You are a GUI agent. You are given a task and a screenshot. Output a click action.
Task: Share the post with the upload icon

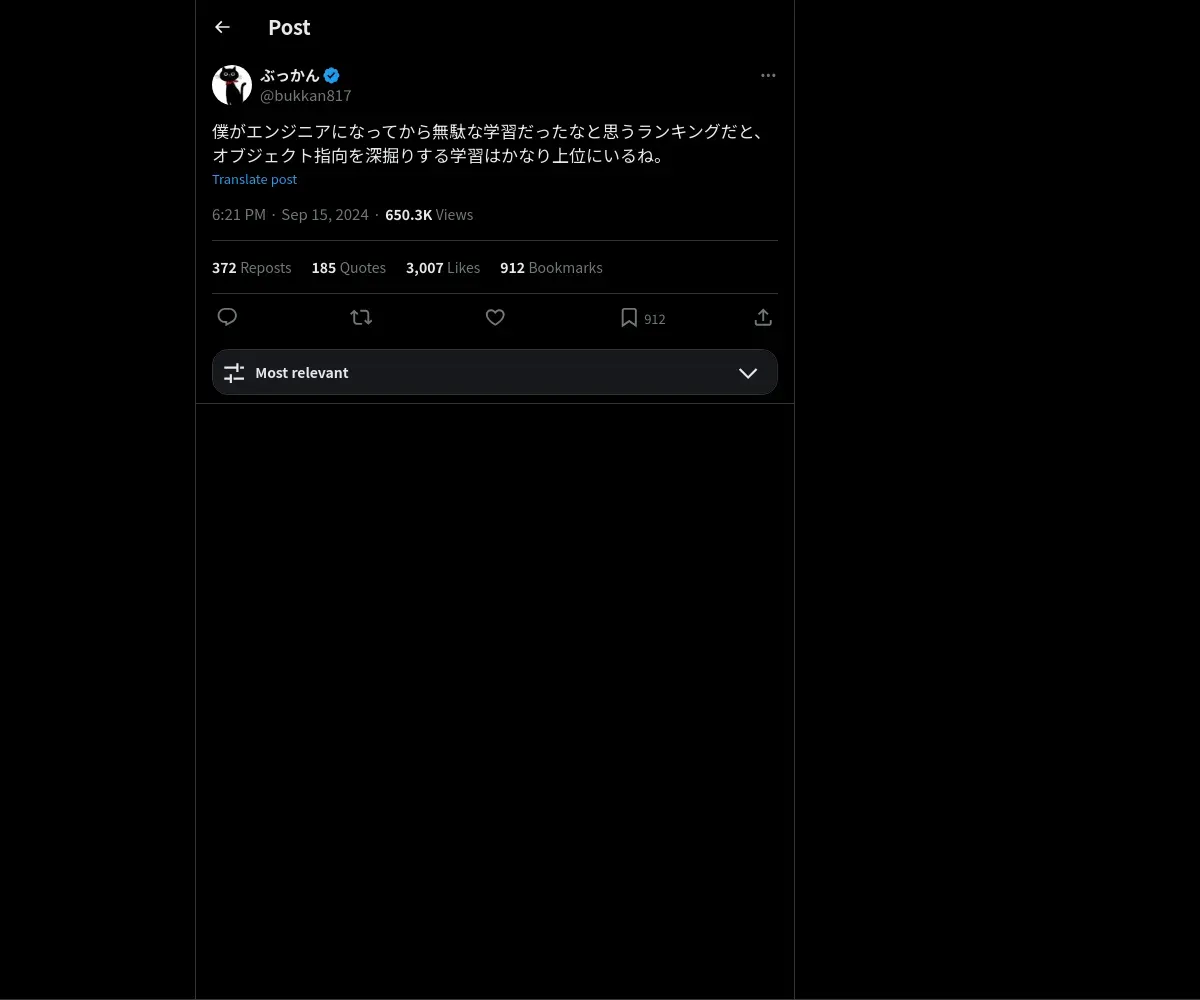pyautogui.click(x=763, y=317)
